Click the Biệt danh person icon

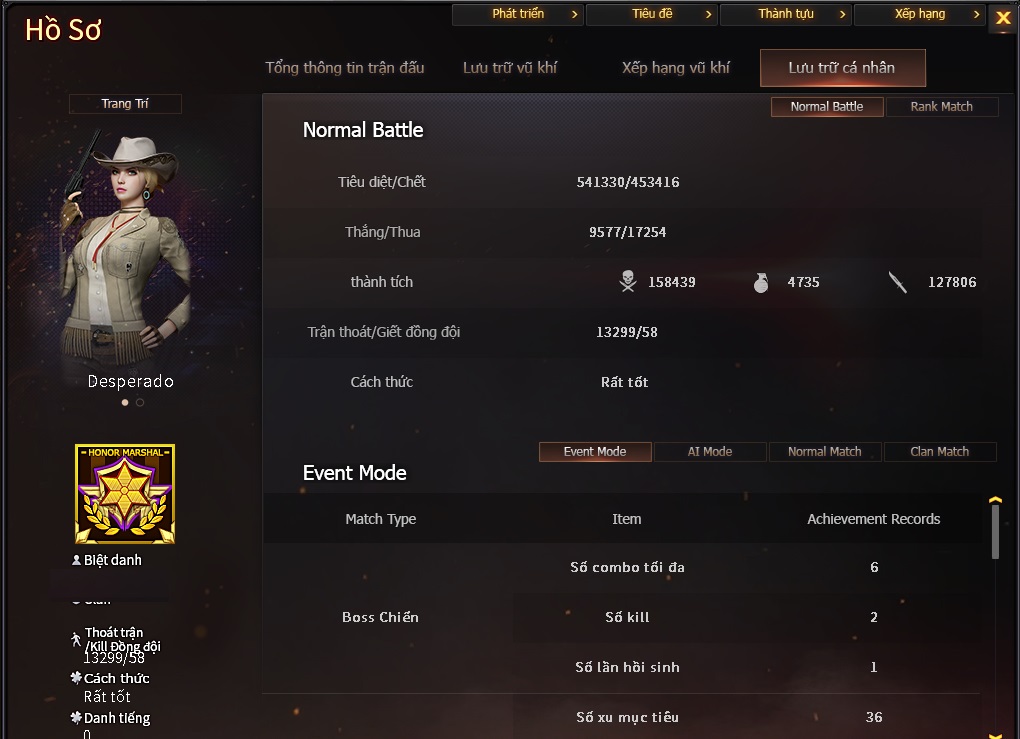76,559
